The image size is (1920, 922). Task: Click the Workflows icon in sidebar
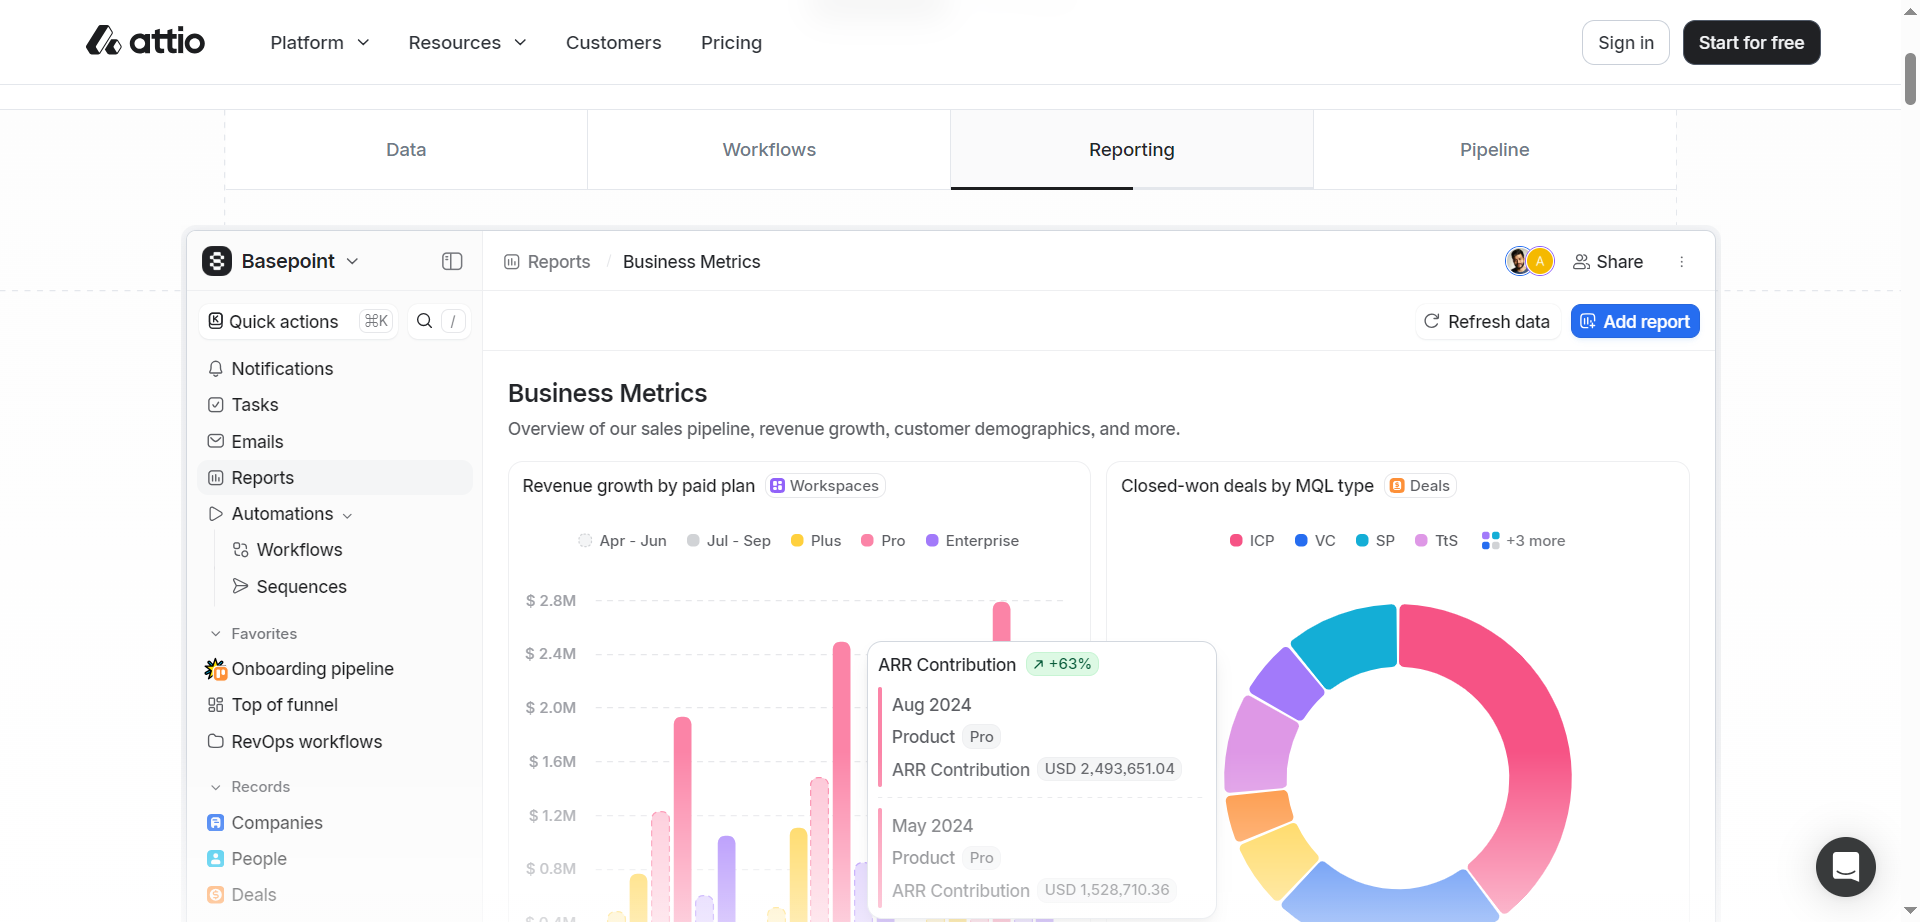click(x=240, y=550)
